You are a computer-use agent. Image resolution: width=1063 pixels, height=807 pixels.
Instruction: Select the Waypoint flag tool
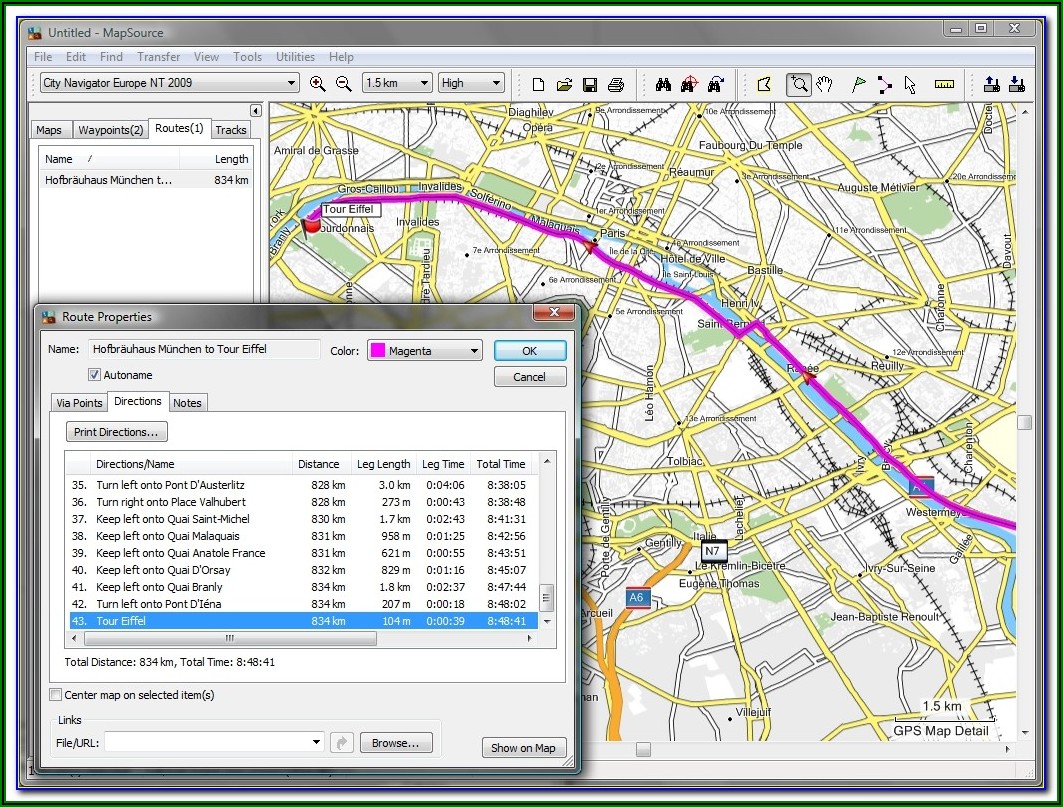[858, 84]
